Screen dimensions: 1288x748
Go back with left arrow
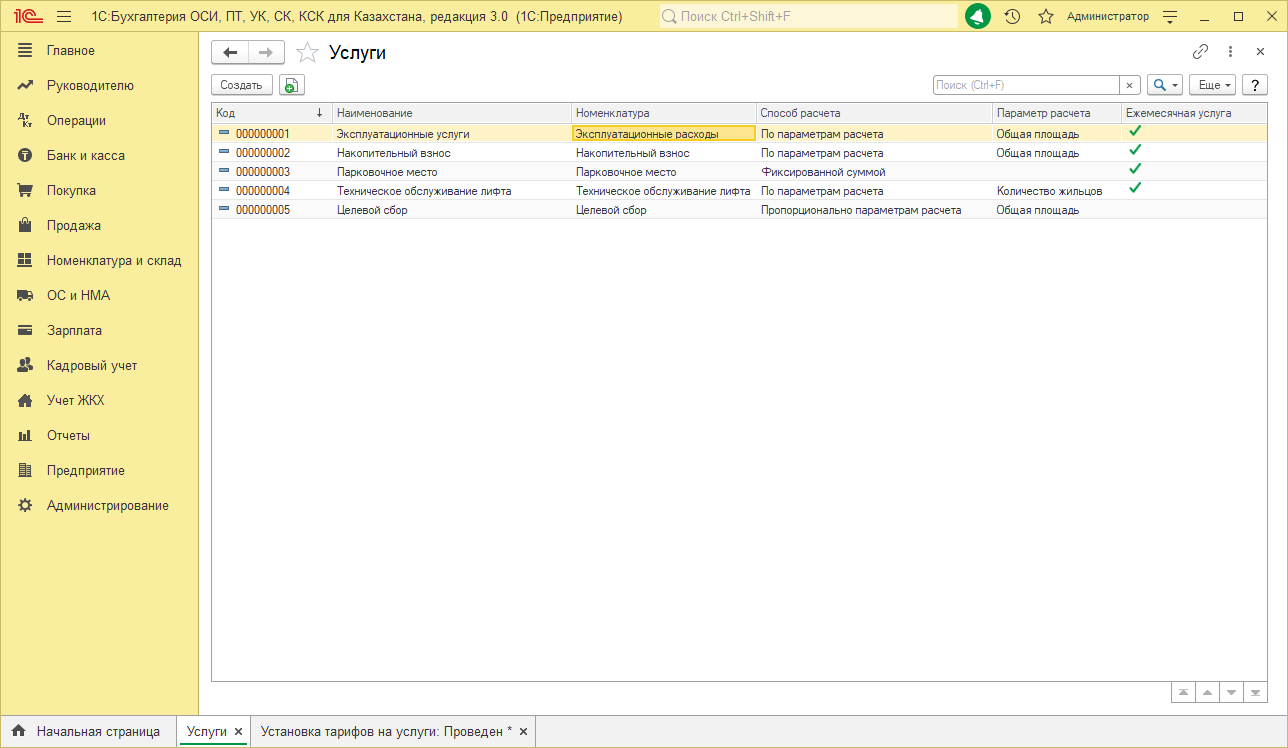(230, 53)
